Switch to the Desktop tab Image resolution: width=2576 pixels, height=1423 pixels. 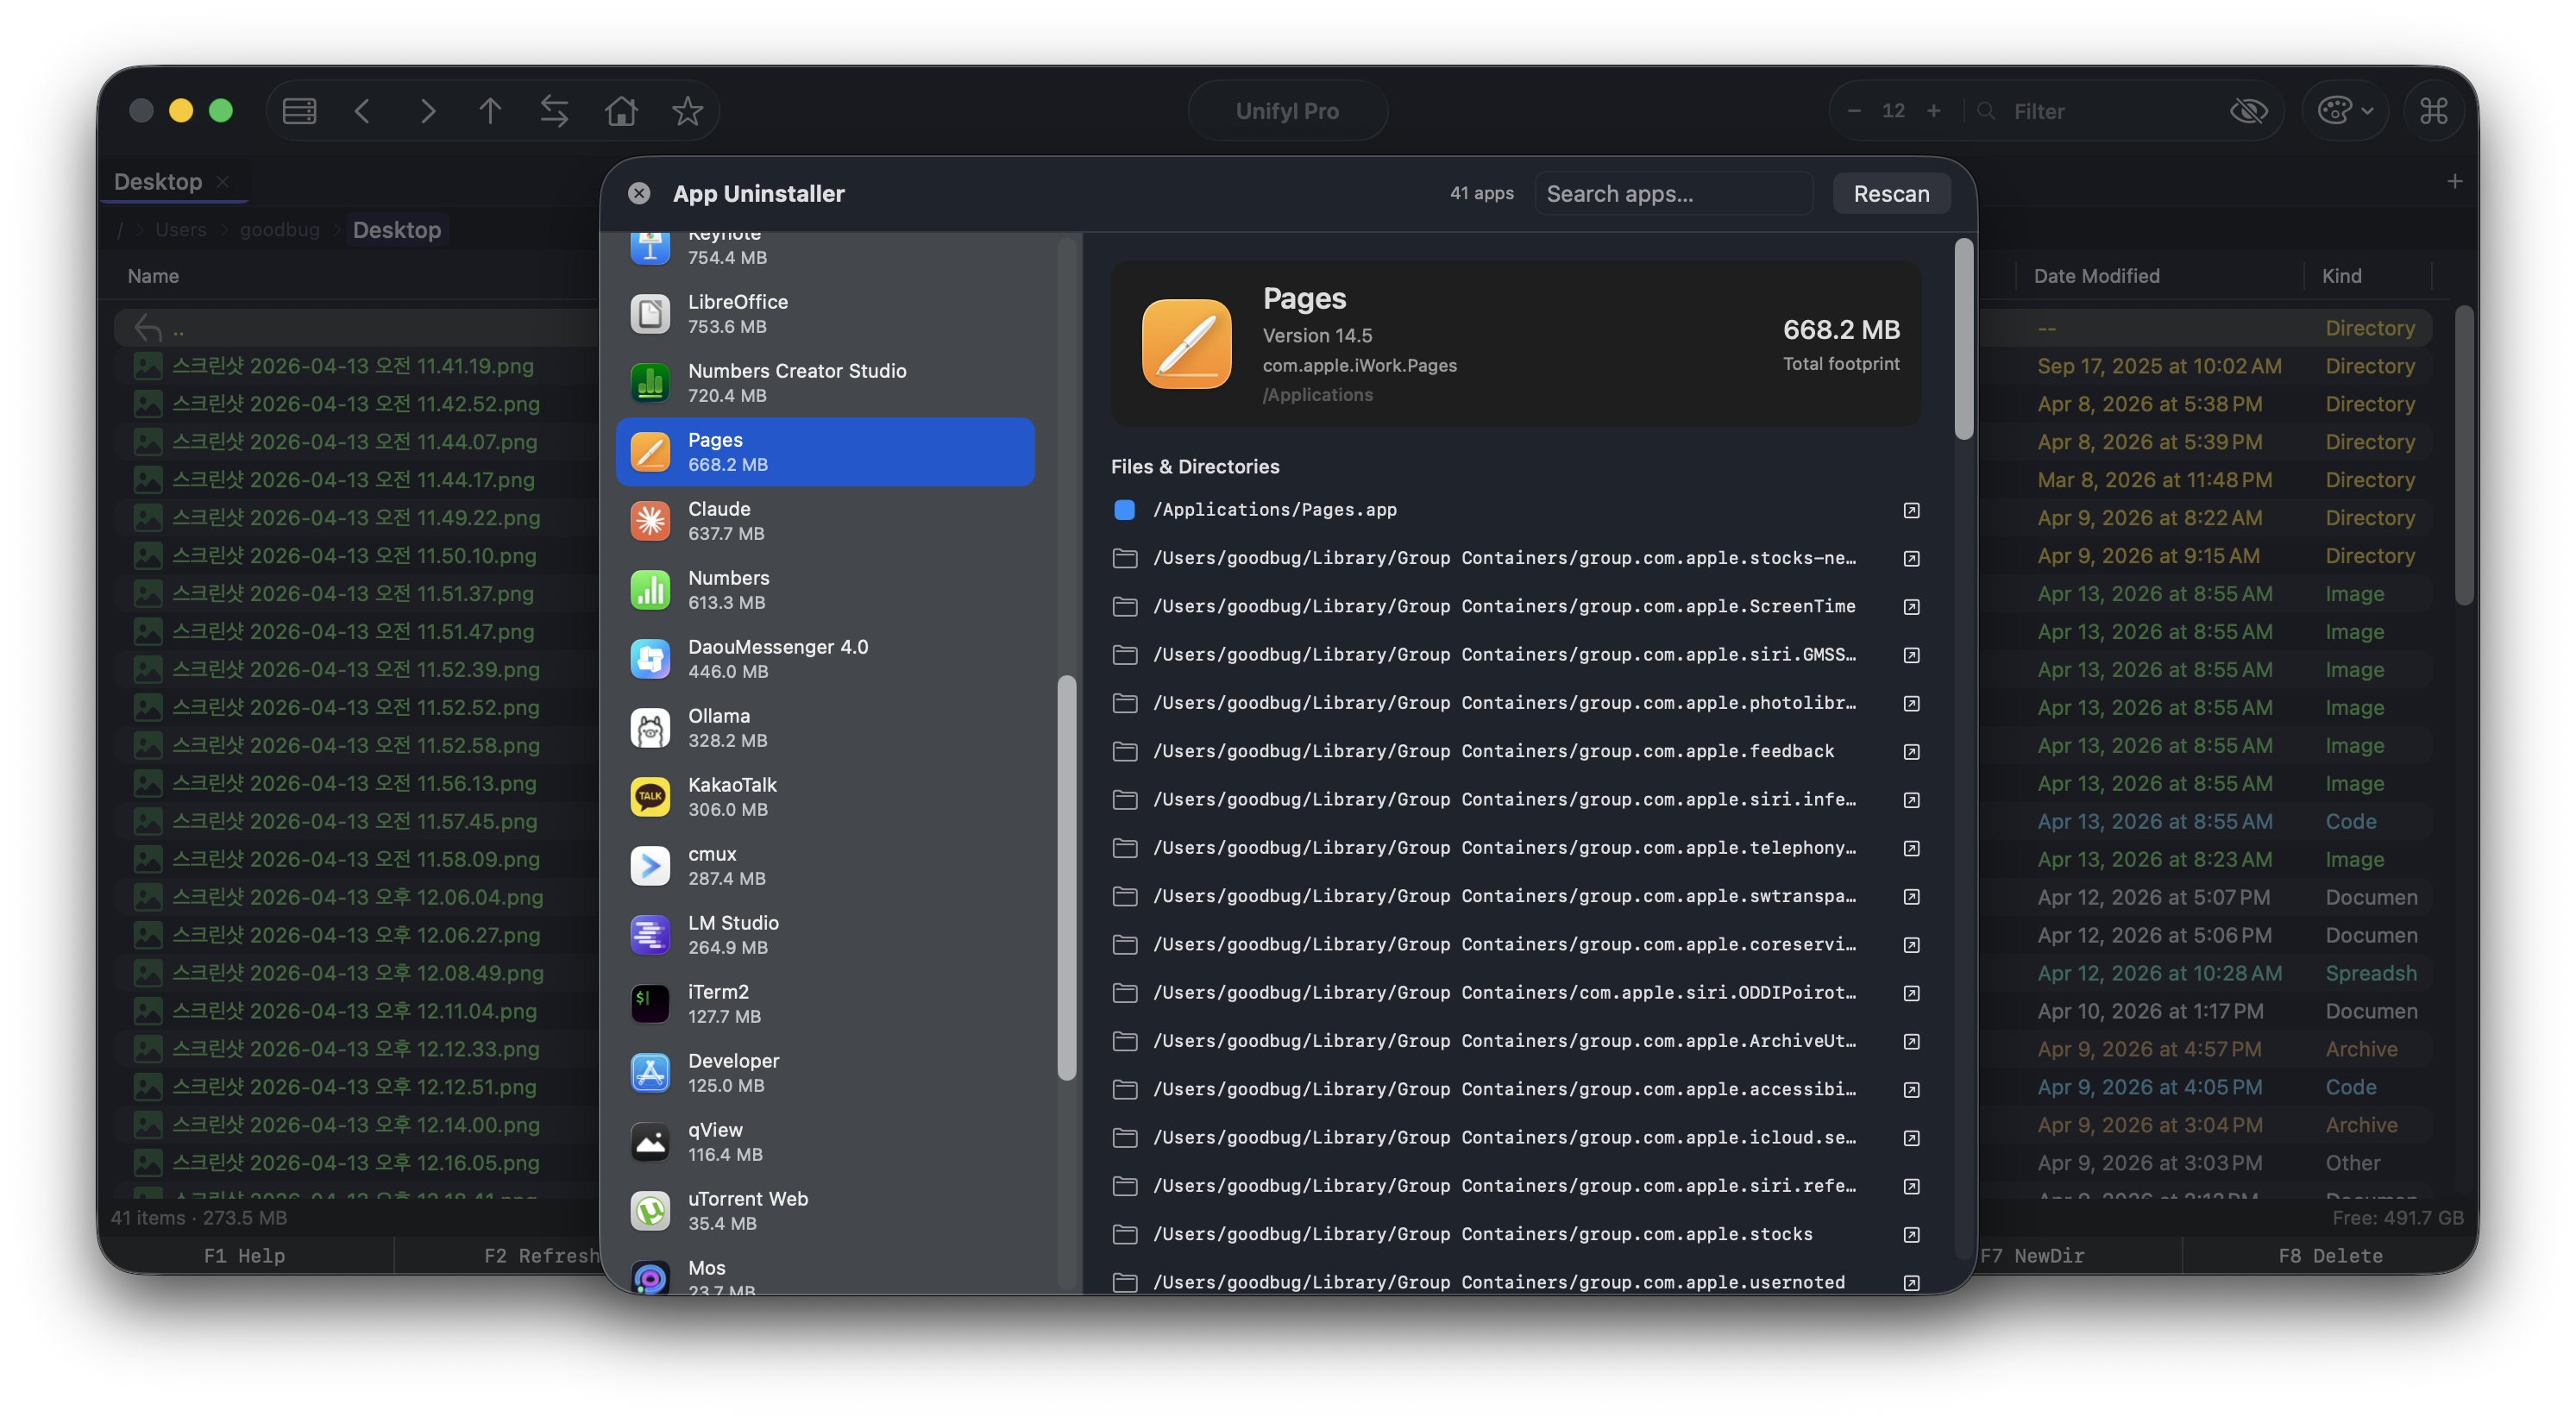coord(158,181)
